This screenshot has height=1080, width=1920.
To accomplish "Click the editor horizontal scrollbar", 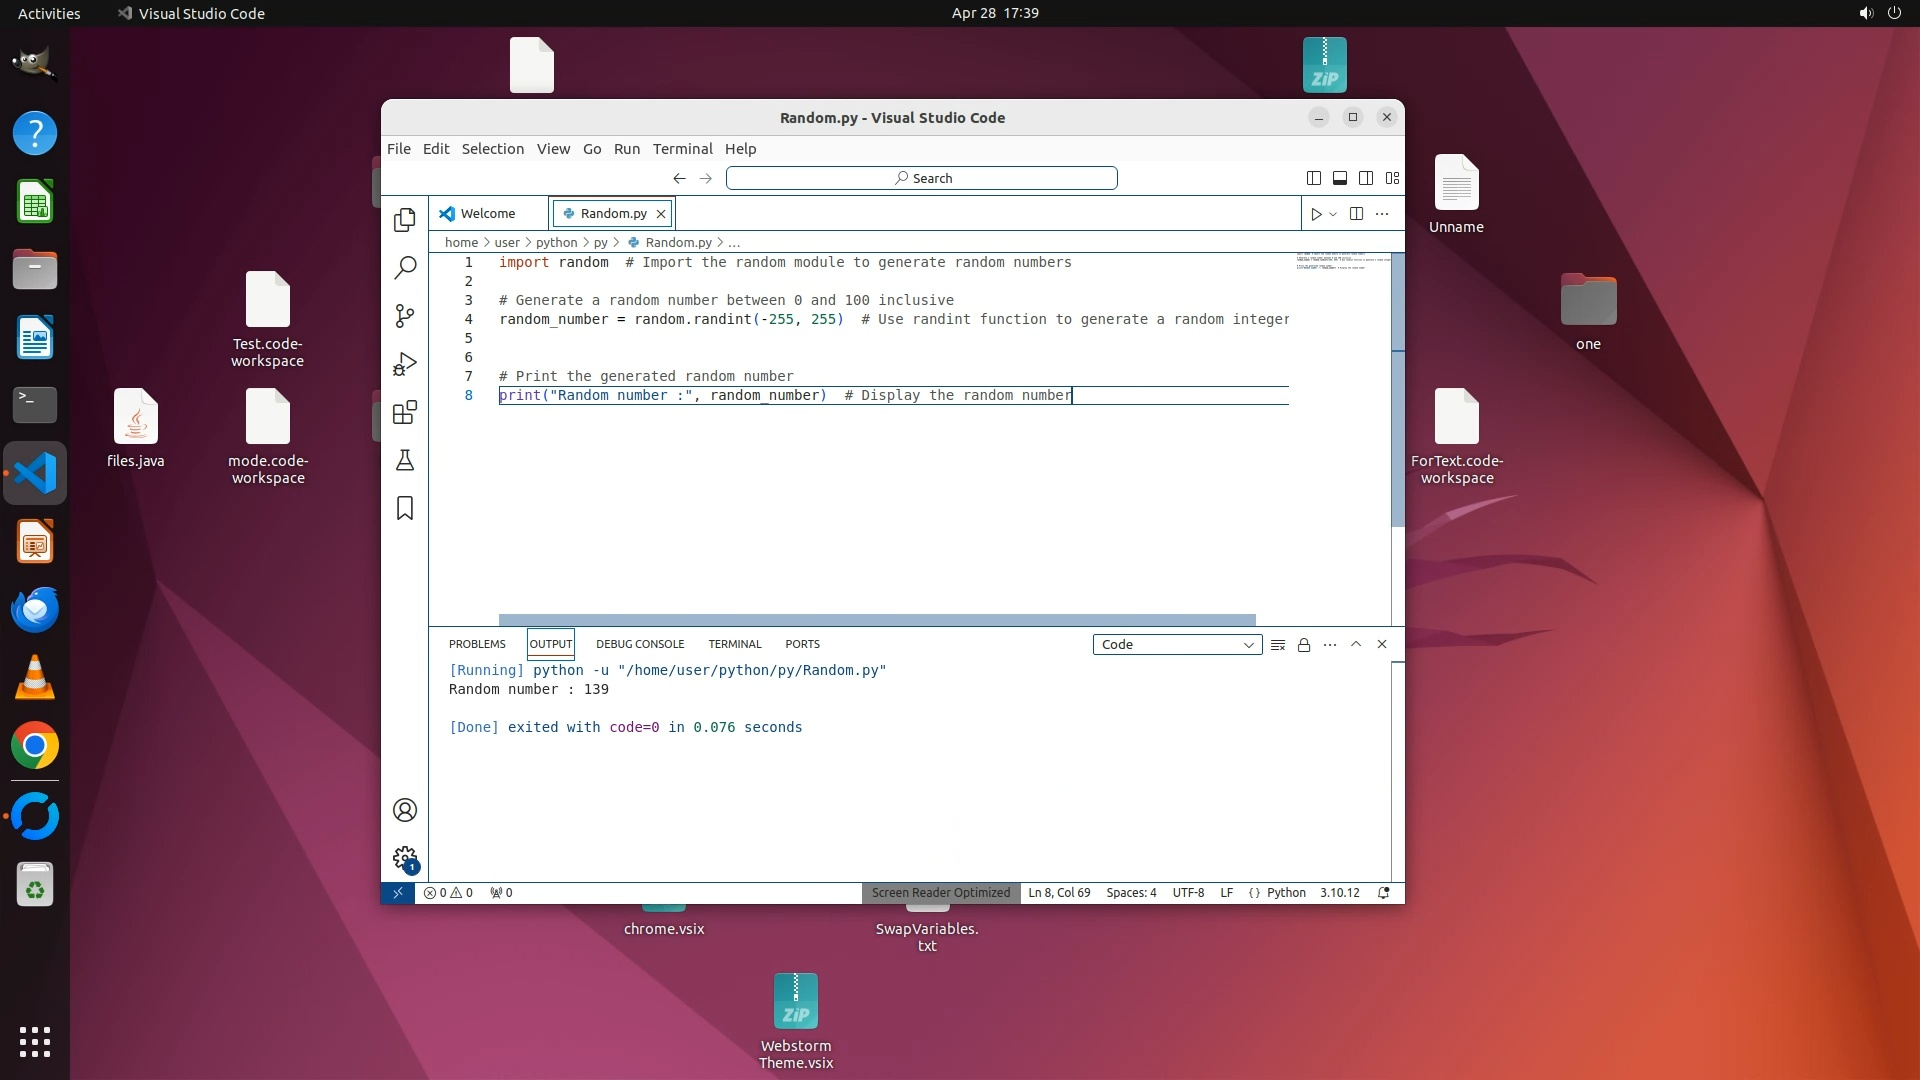I will (876, 620).
